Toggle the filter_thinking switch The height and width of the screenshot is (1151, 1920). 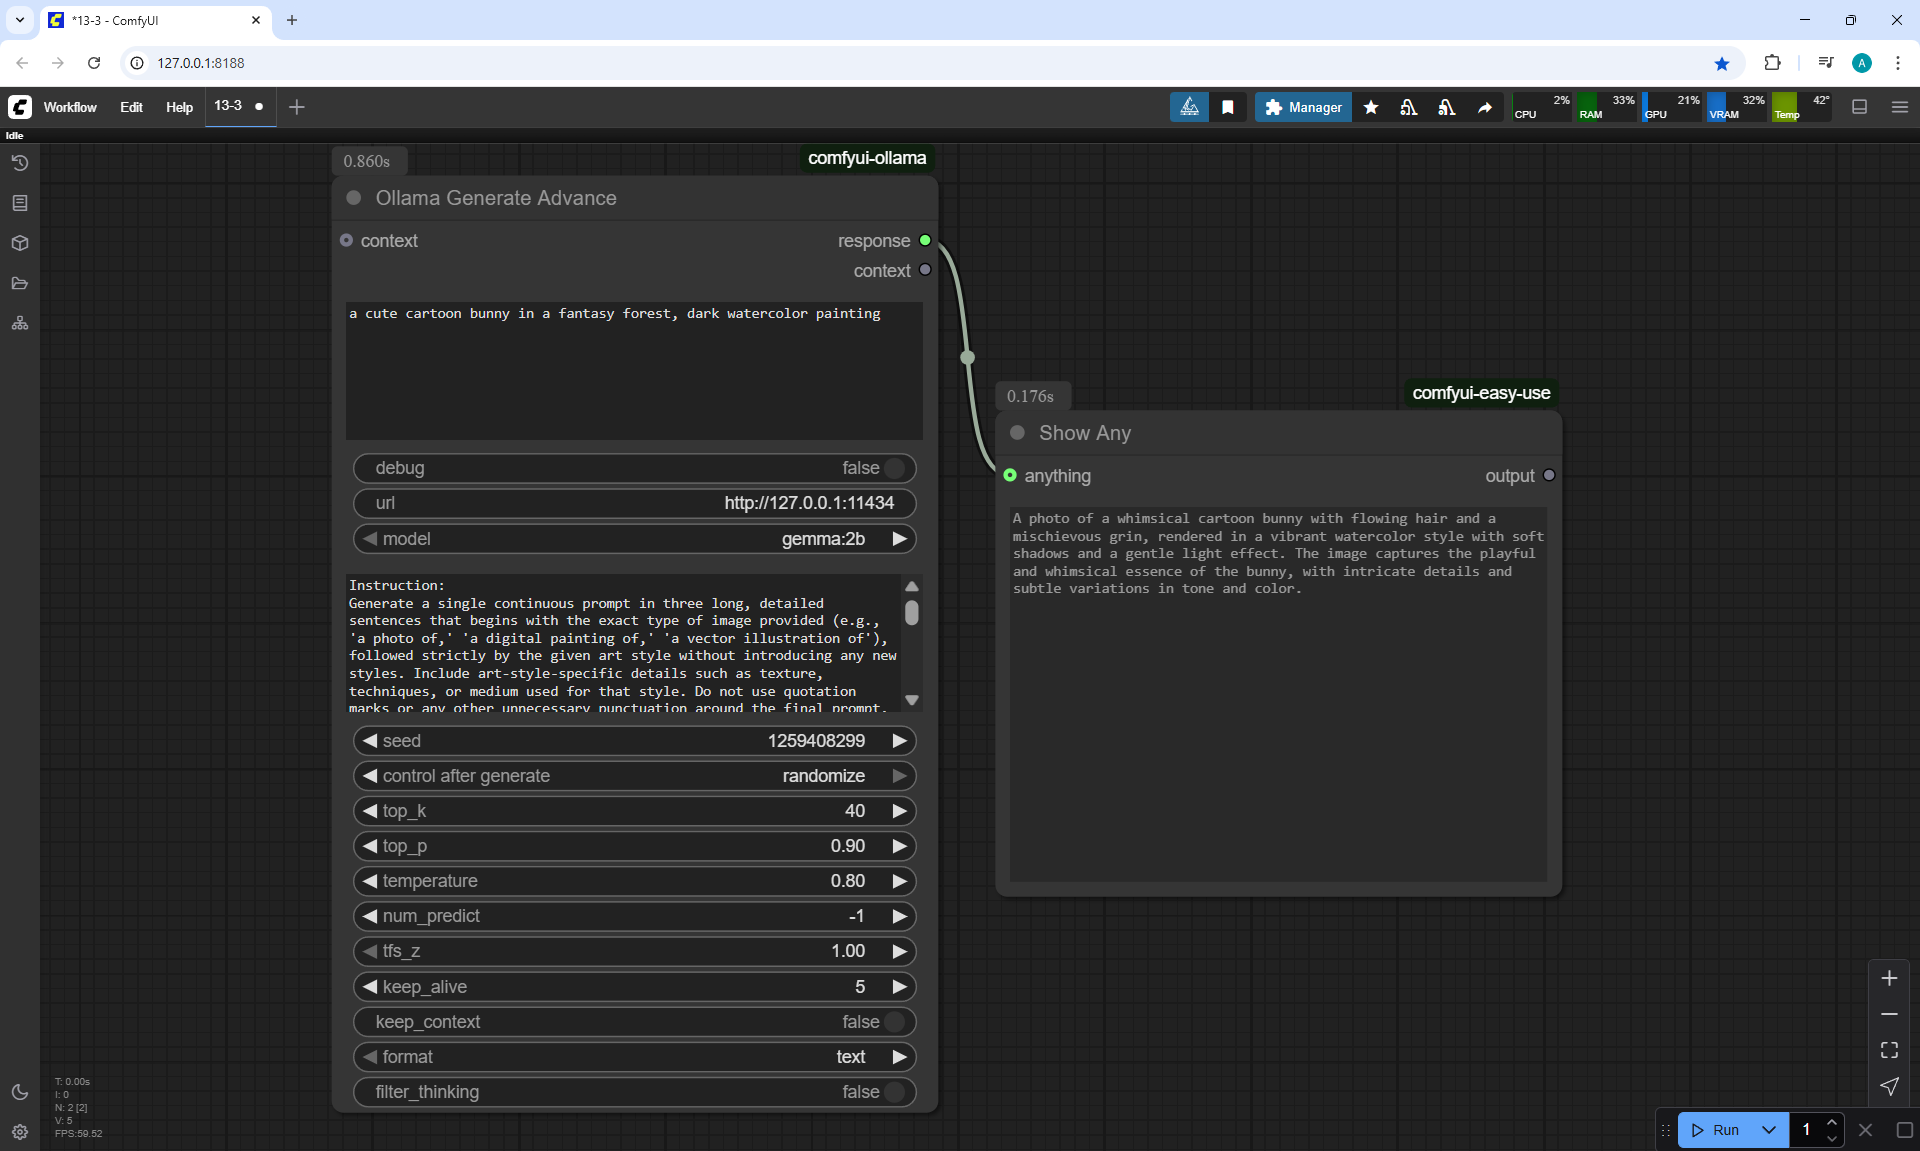point(894,1092)
